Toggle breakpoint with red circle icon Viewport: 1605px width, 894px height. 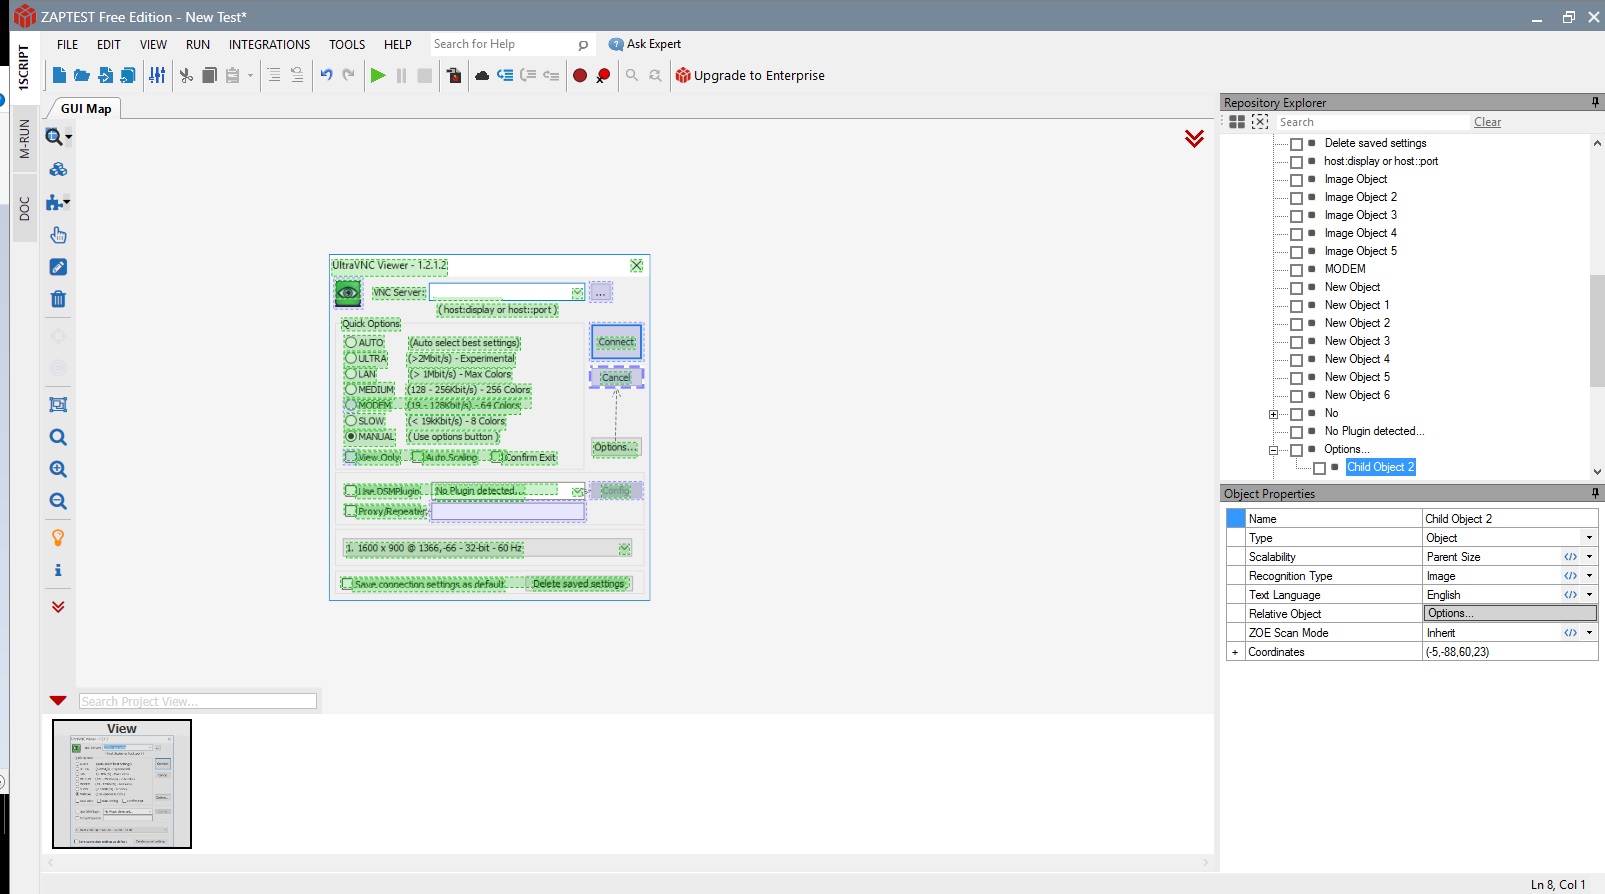(x=580, y=75)
